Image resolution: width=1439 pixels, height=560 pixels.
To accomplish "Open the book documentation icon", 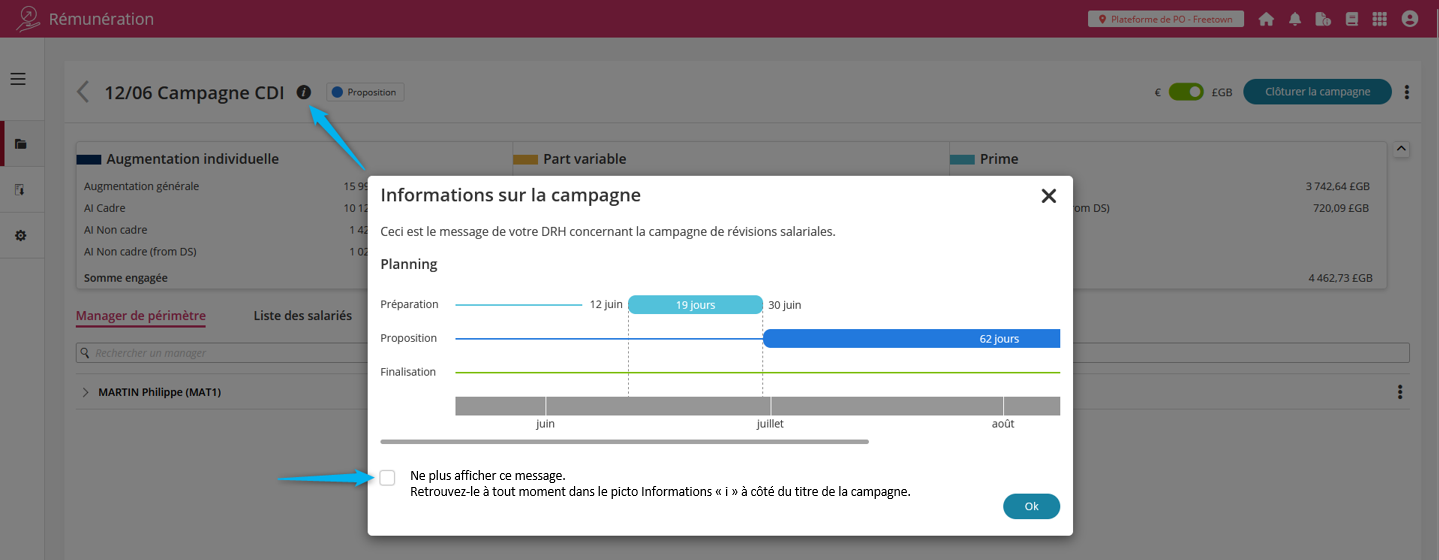I will click(1352, 19).
